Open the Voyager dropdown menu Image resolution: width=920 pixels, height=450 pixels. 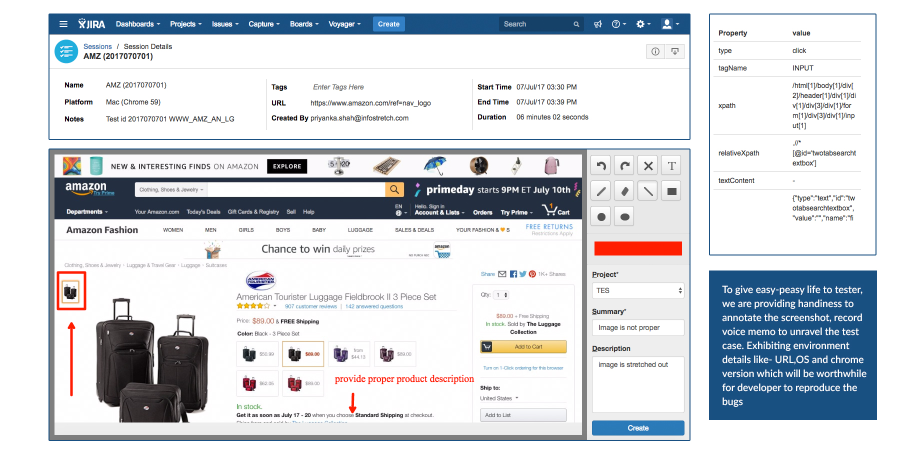[x=345, y=24]
